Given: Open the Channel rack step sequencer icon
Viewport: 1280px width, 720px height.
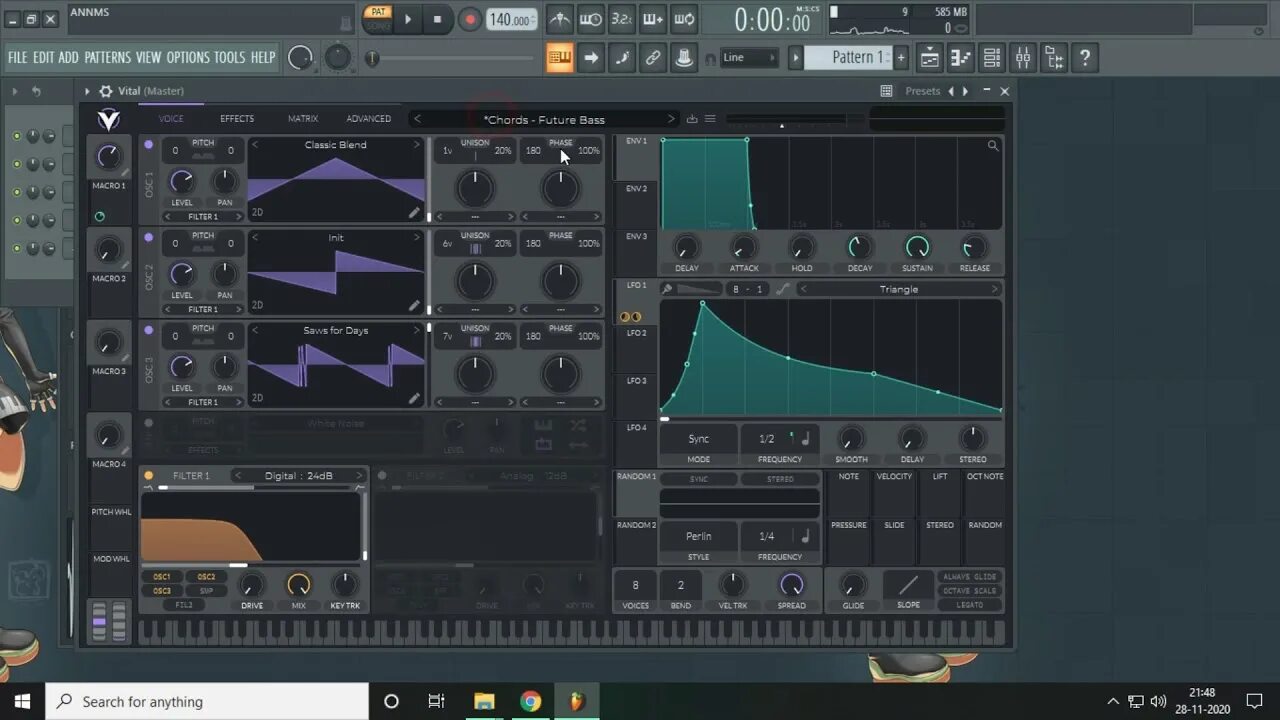Looking at the screenshot, I should point(992,58).
